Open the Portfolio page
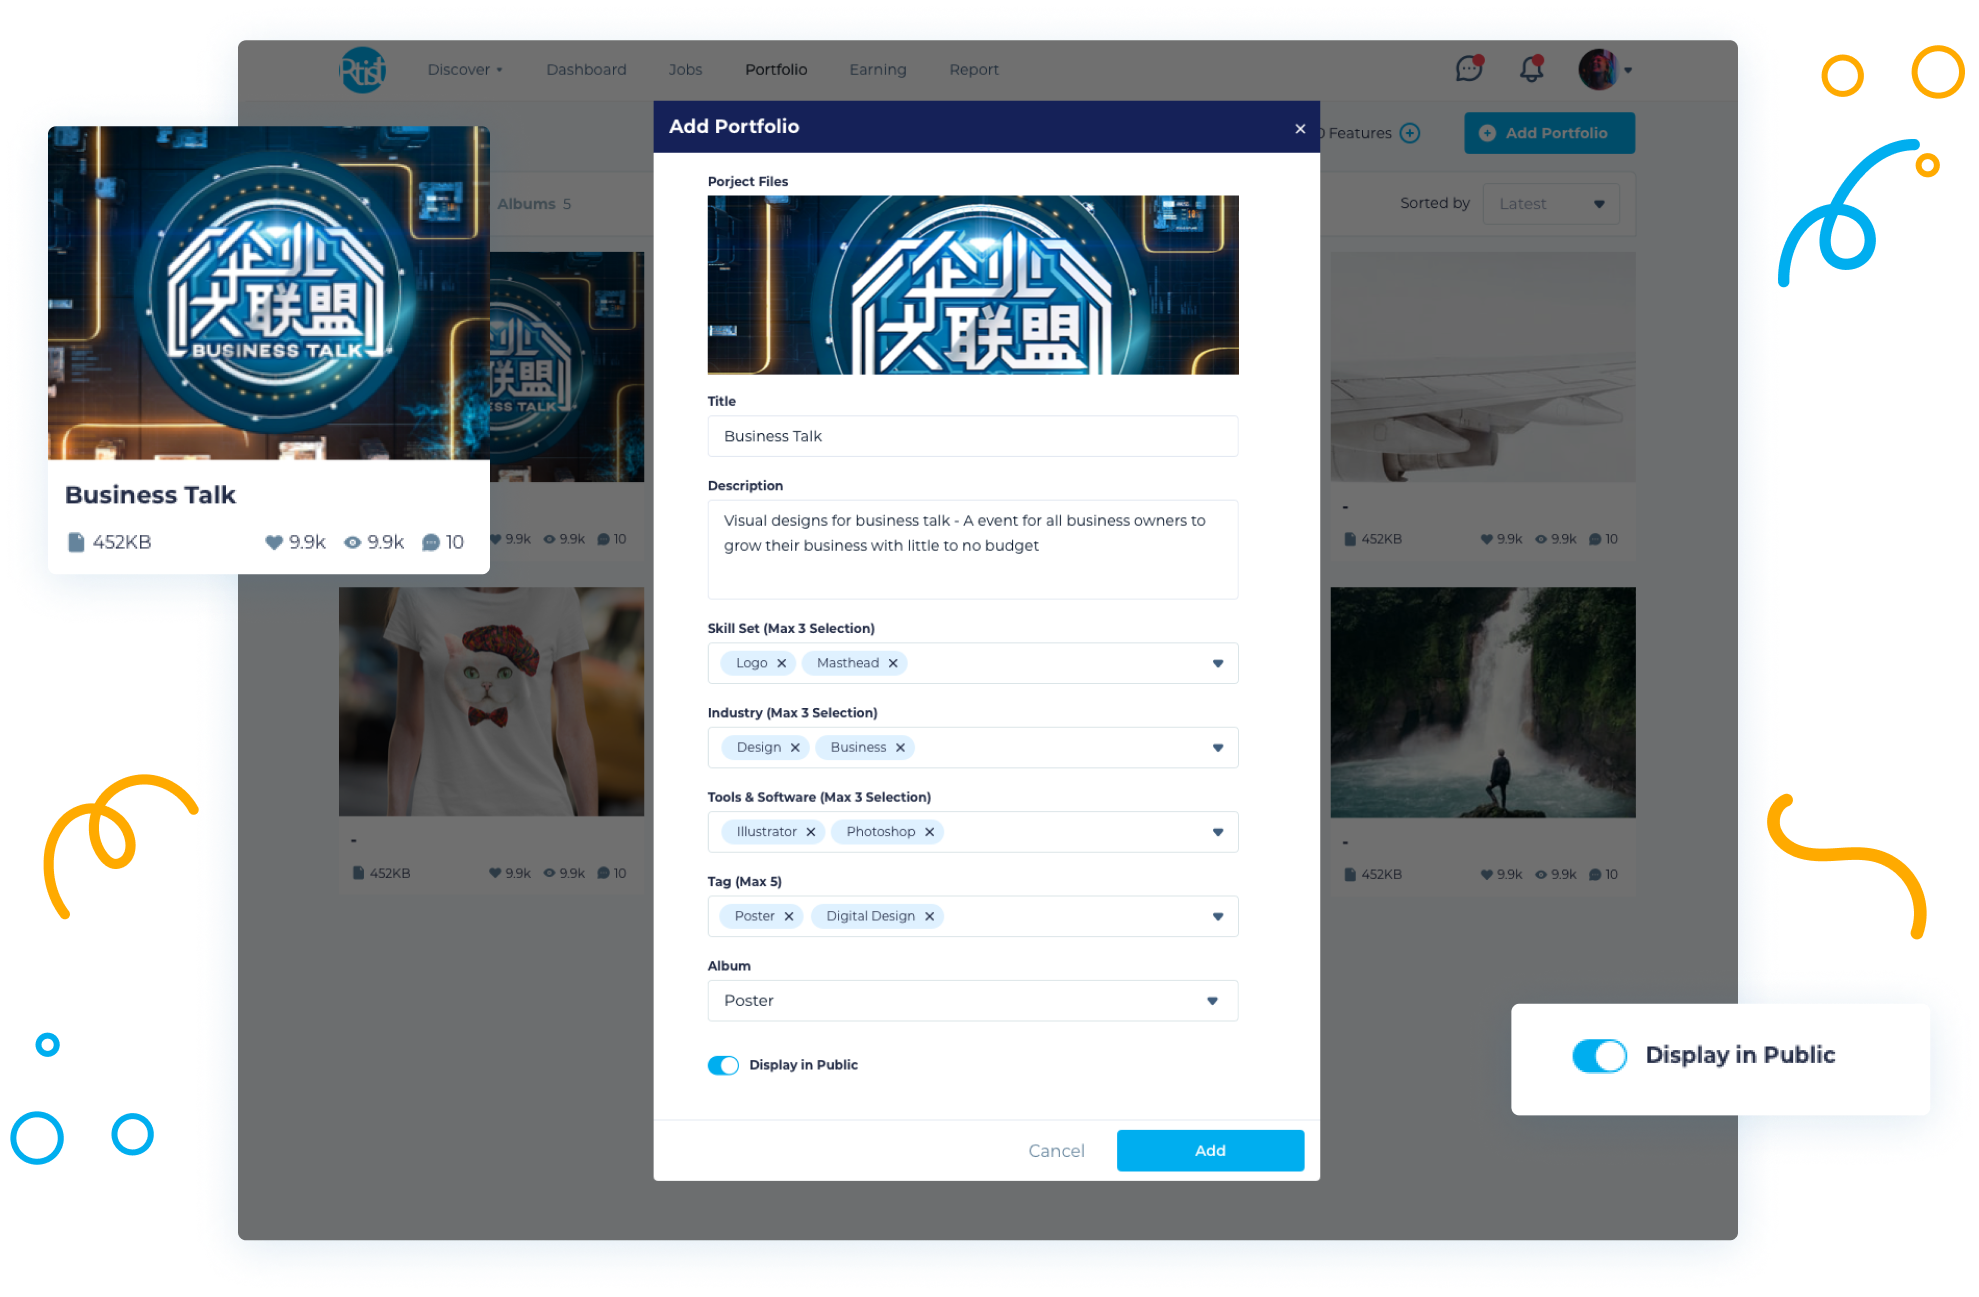The width and height of the screenshot is (1979, 1297). pos(776,70)
